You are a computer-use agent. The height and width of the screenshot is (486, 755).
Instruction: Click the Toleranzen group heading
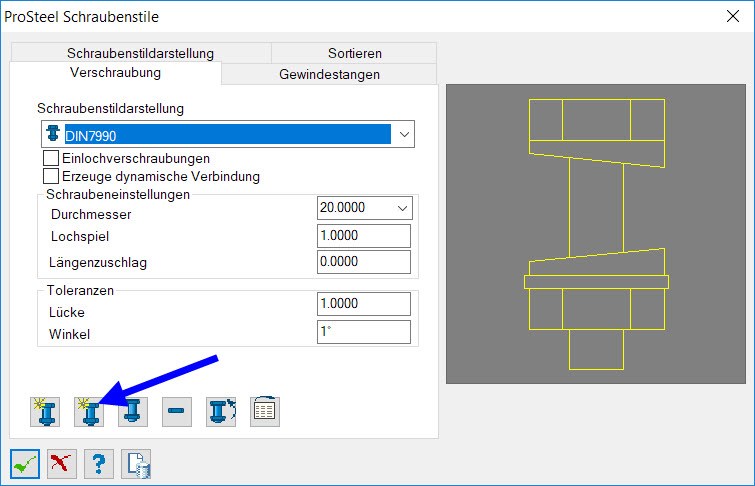(80, 290)
